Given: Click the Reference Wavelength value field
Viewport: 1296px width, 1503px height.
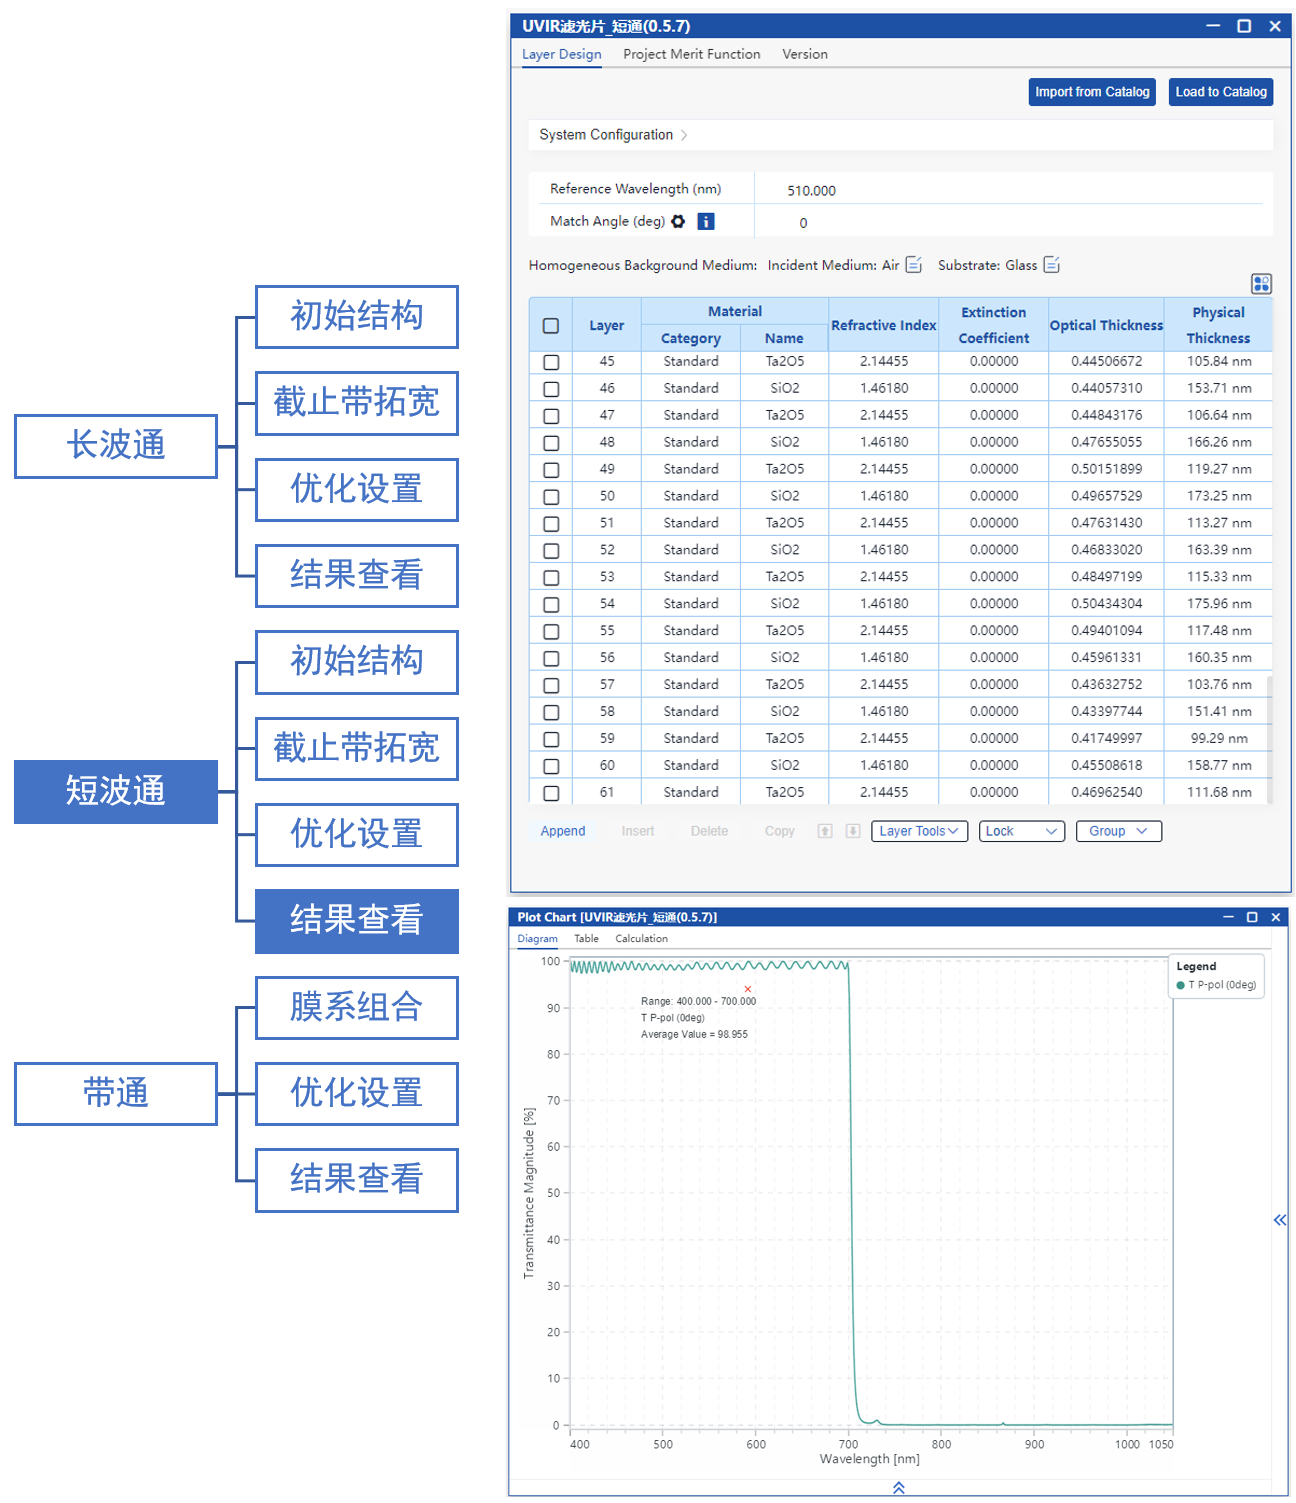Looking at the screenshot, I should [x=811, y=190].
